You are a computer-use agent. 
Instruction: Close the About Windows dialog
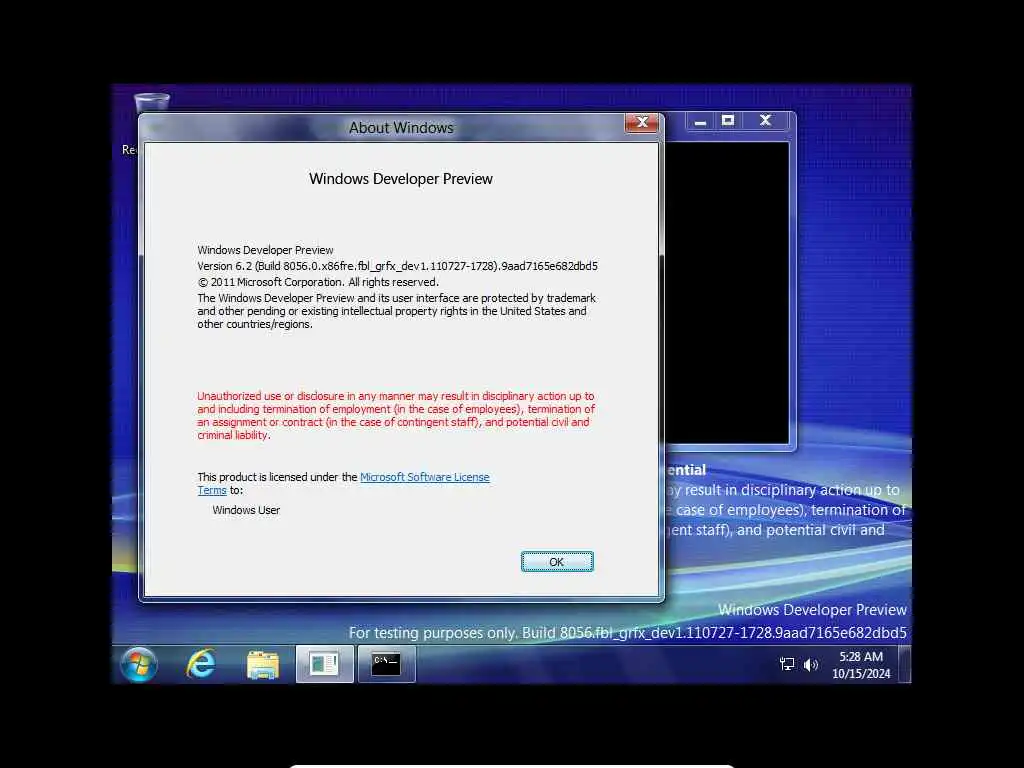click(641, 122)
